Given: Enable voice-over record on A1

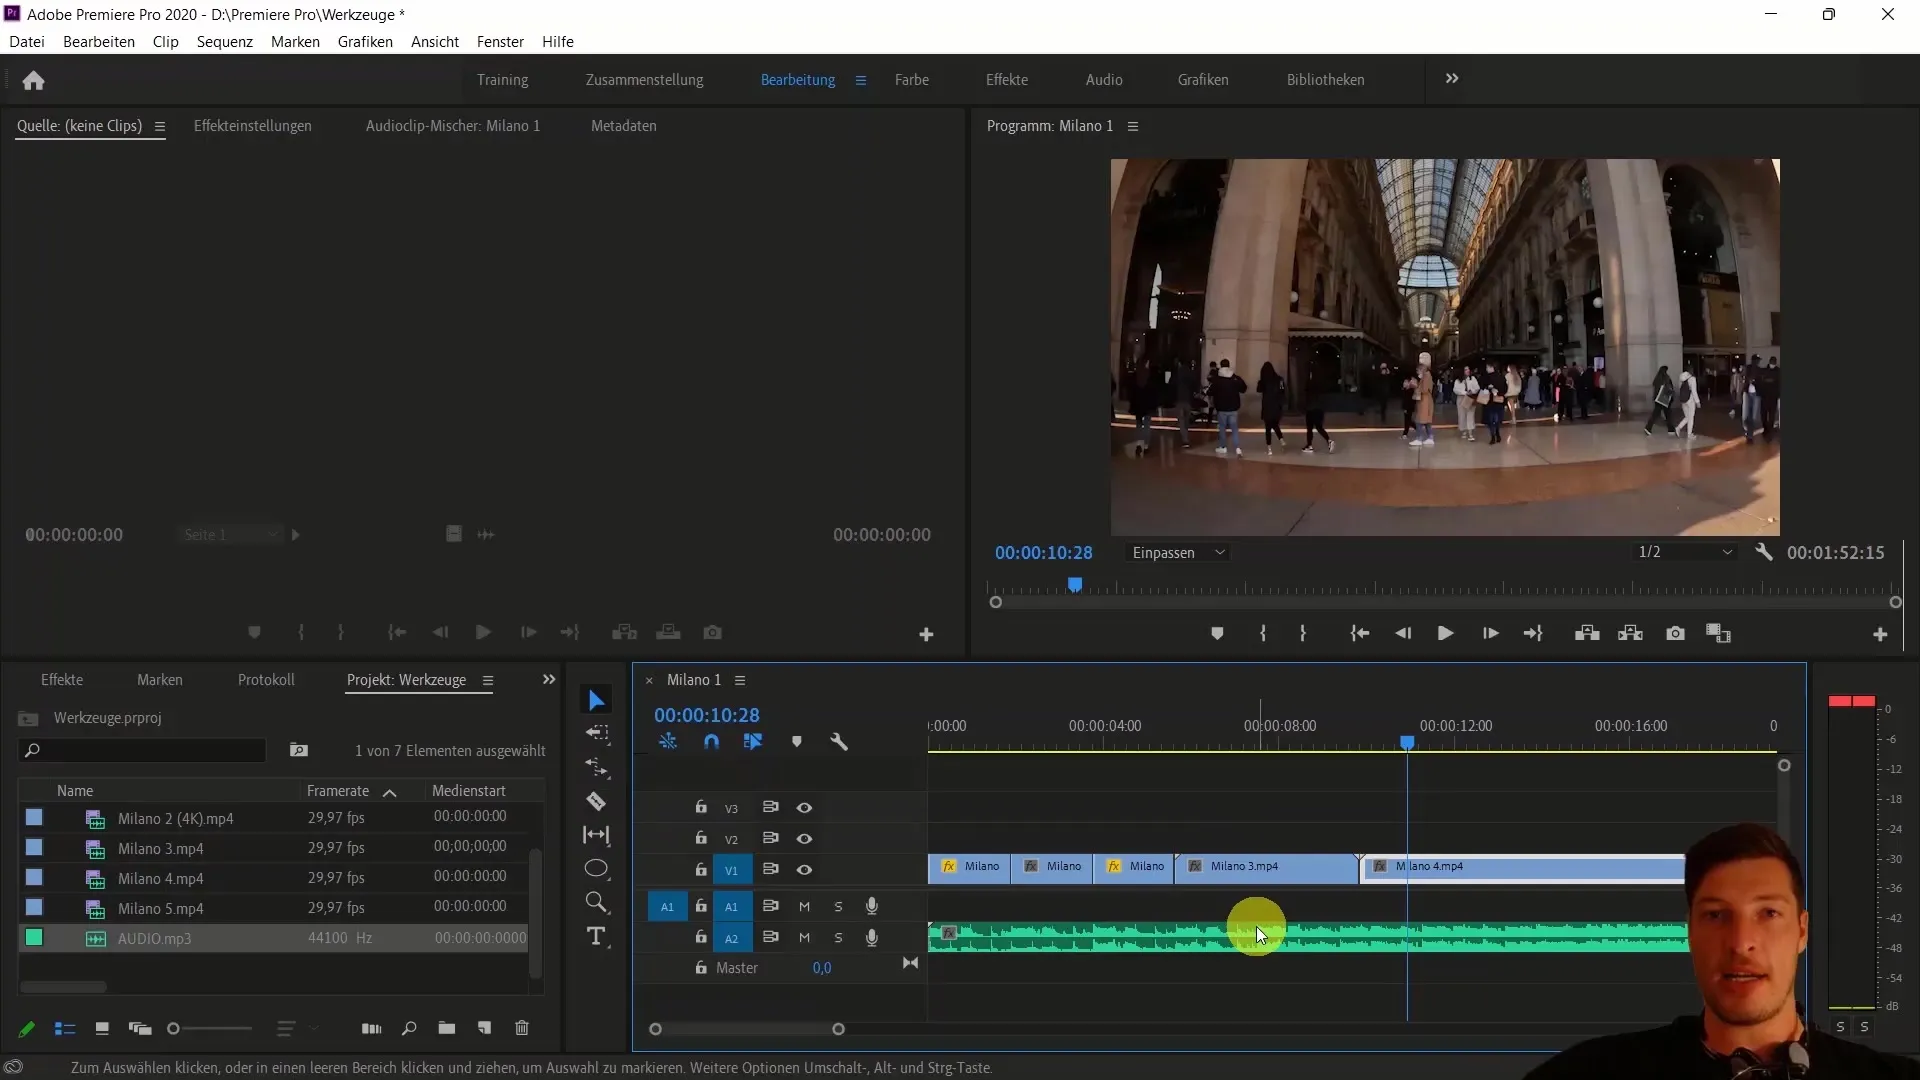Looking at the screenshot, I should click(x=872, y=906).
